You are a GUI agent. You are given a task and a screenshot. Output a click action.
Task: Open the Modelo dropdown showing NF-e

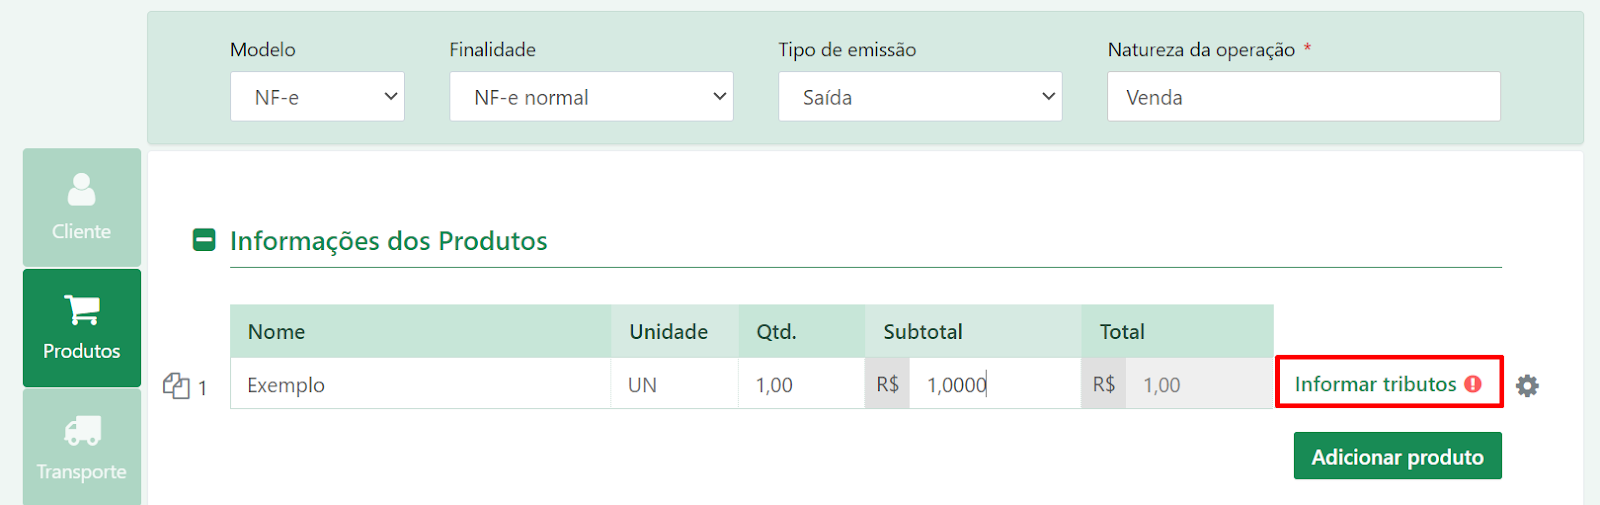317,97
